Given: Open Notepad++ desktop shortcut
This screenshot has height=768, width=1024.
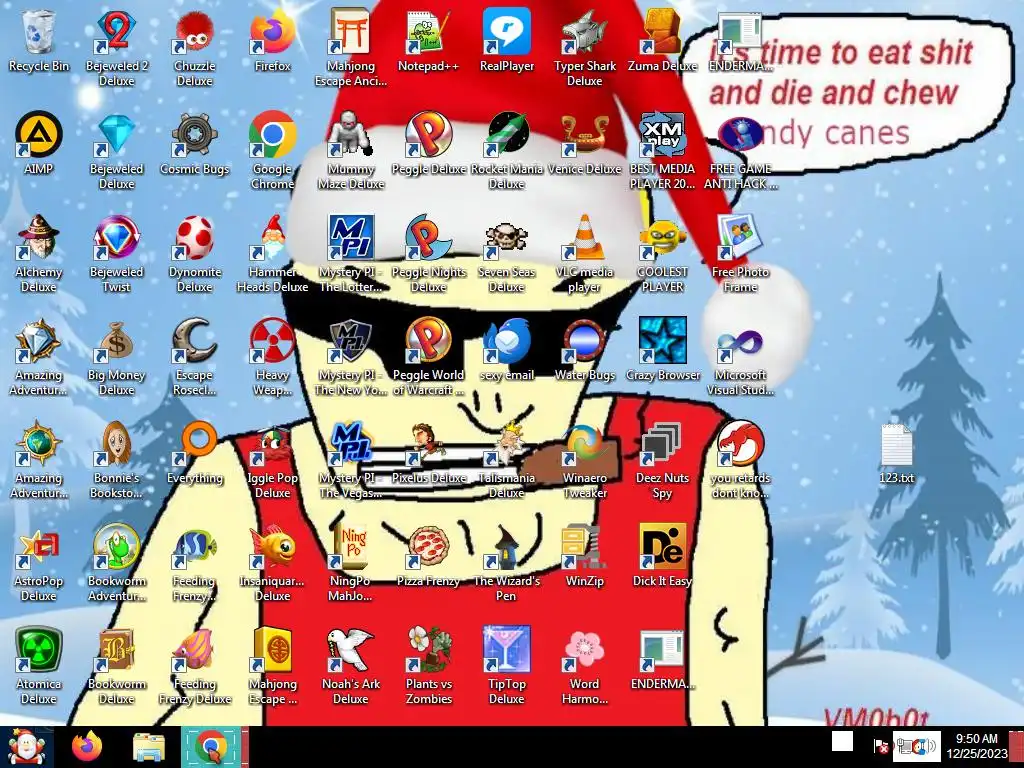Looking at the screenshot, I should [x=428, y=40].
